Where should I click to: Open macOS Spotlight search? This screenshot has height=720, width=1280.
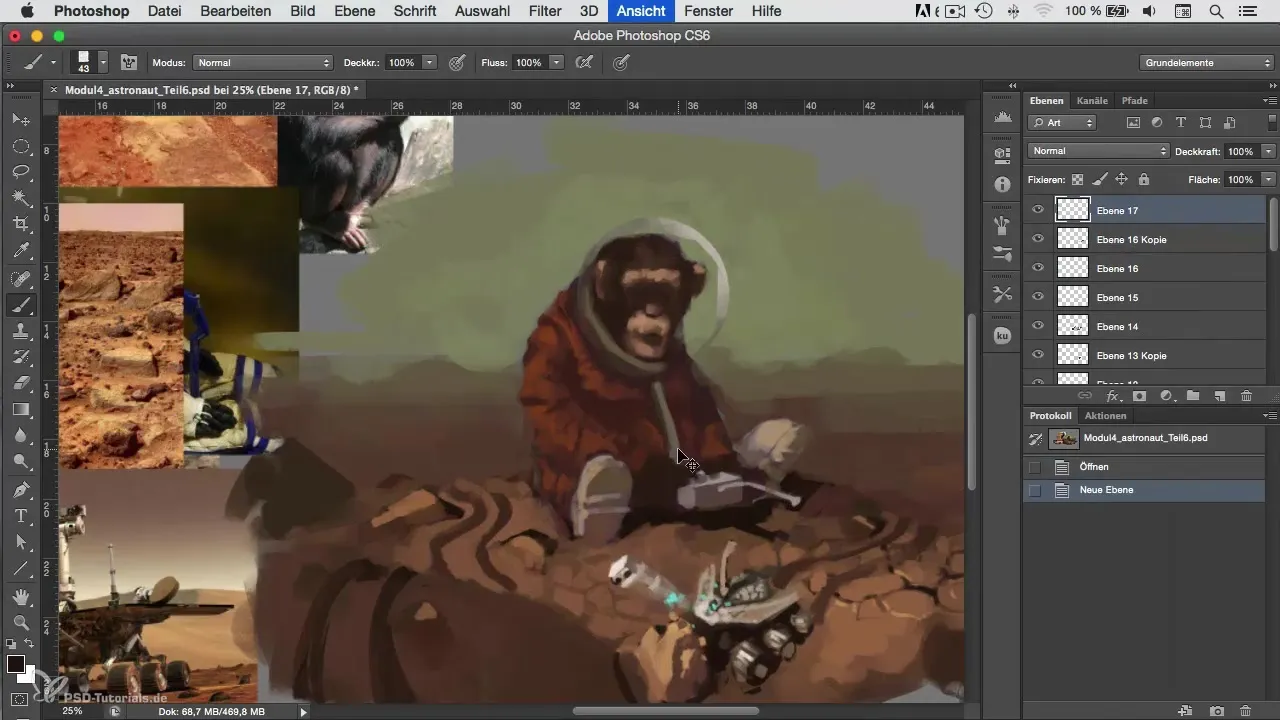(1216, 11)
